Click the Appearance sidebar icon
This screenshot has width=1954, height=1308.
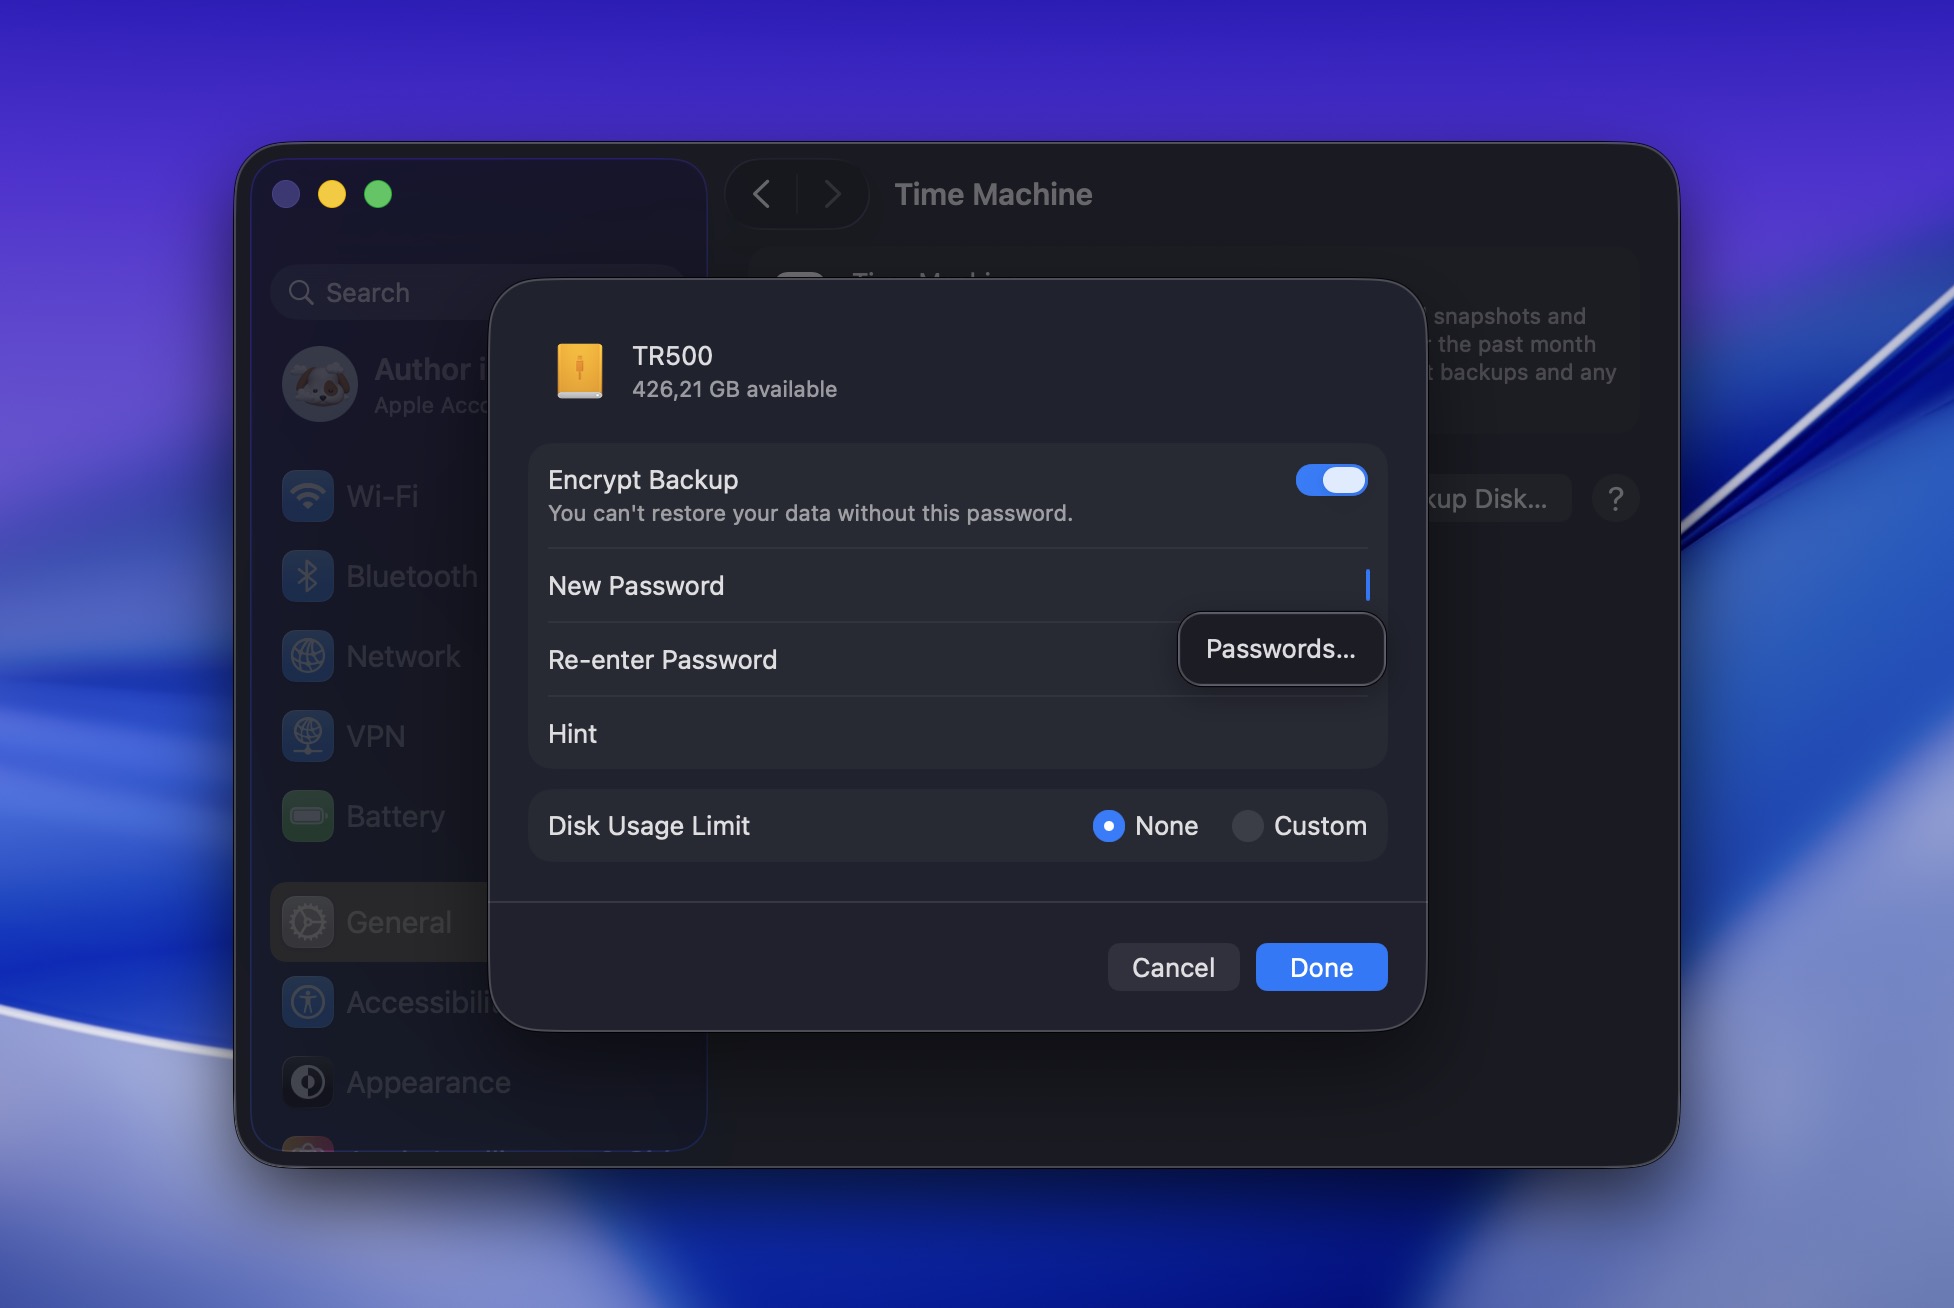(x=308, y=1082)
